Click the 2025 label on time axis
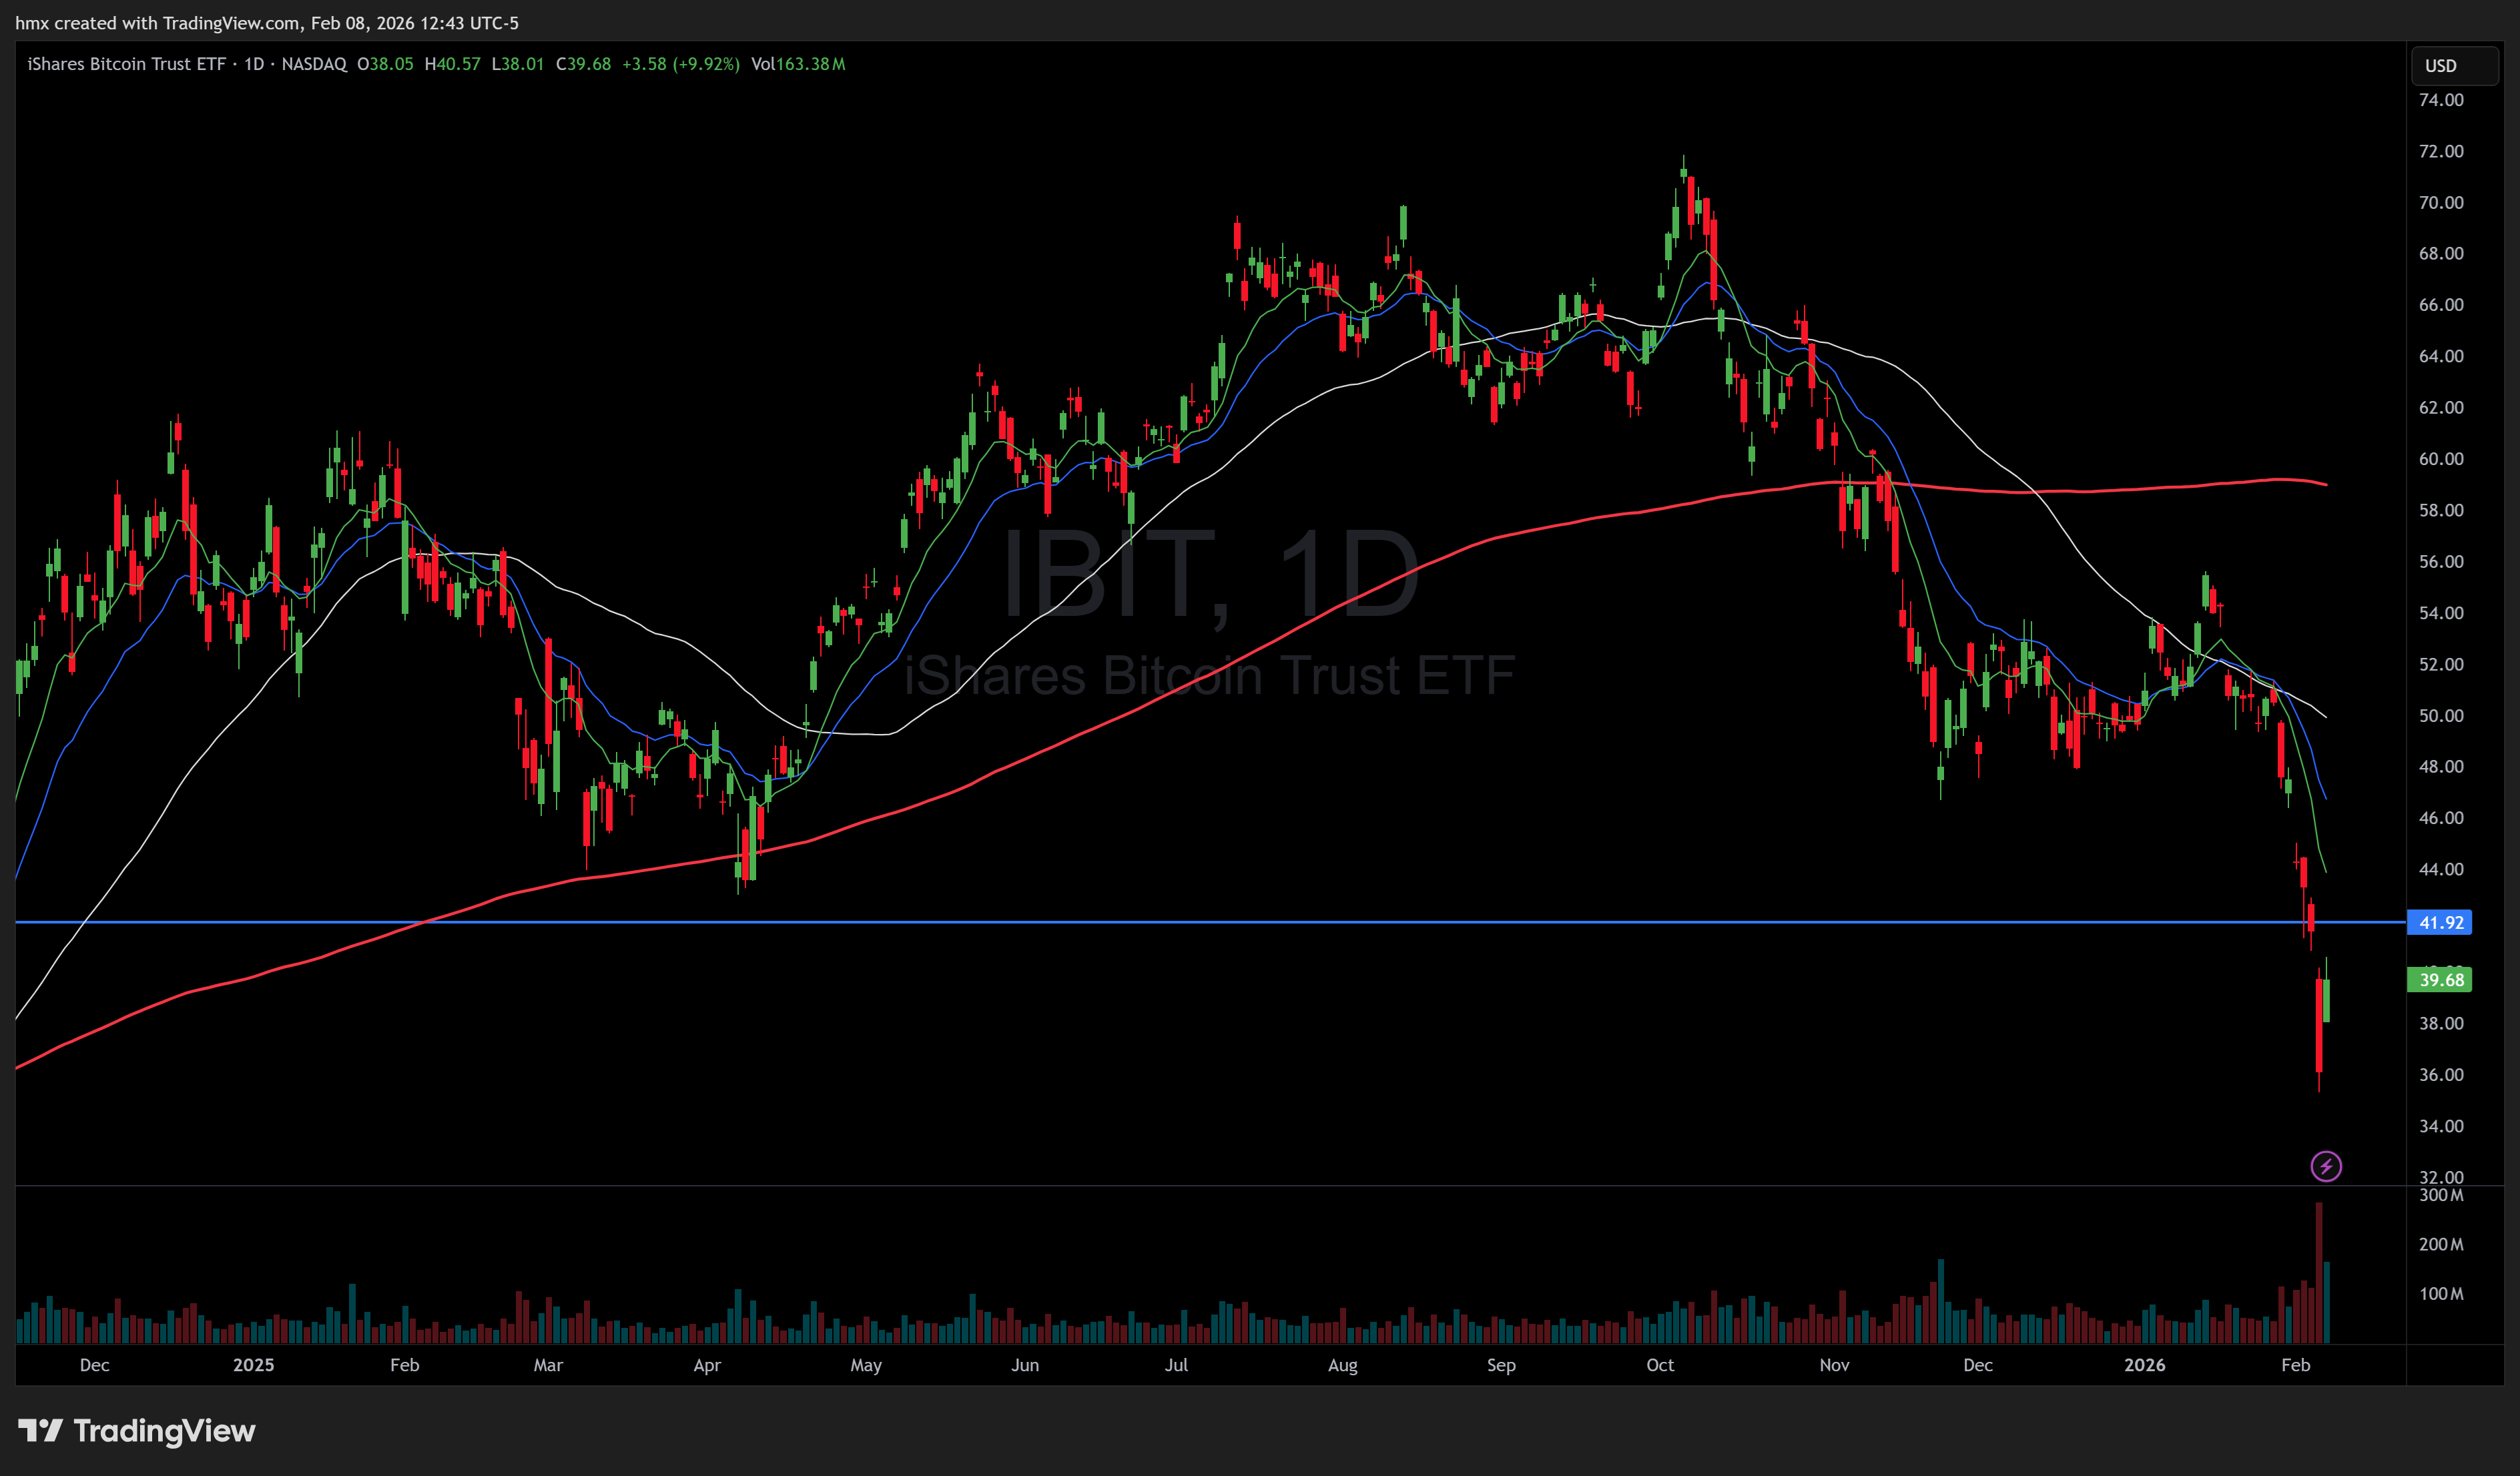This screenshot has height=1476, width=2520. [x=253, y=1365]
